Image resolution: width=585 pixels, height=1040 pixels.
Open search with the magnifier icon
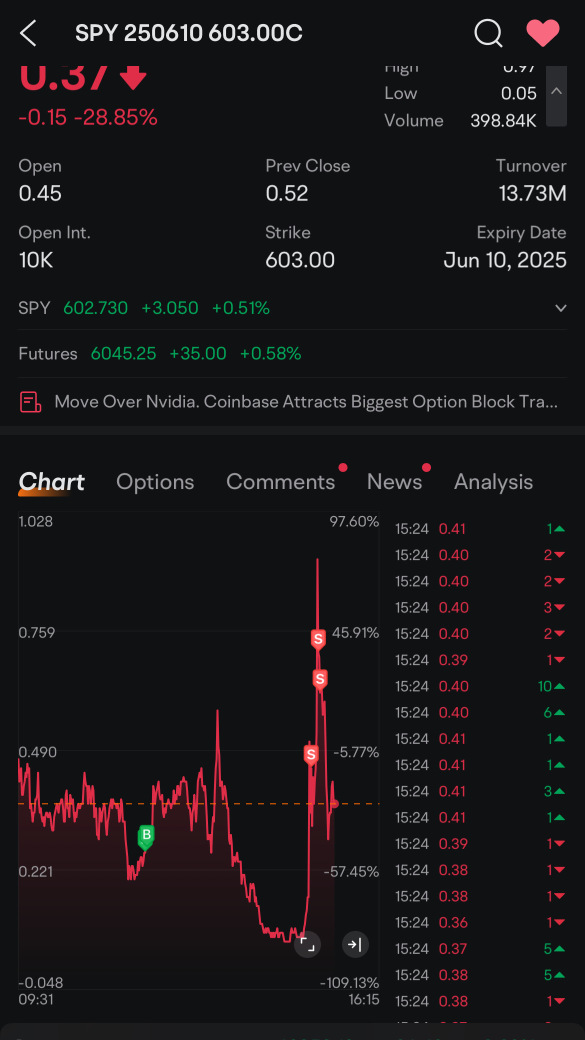pyautogui.click(x=488, y=33)
